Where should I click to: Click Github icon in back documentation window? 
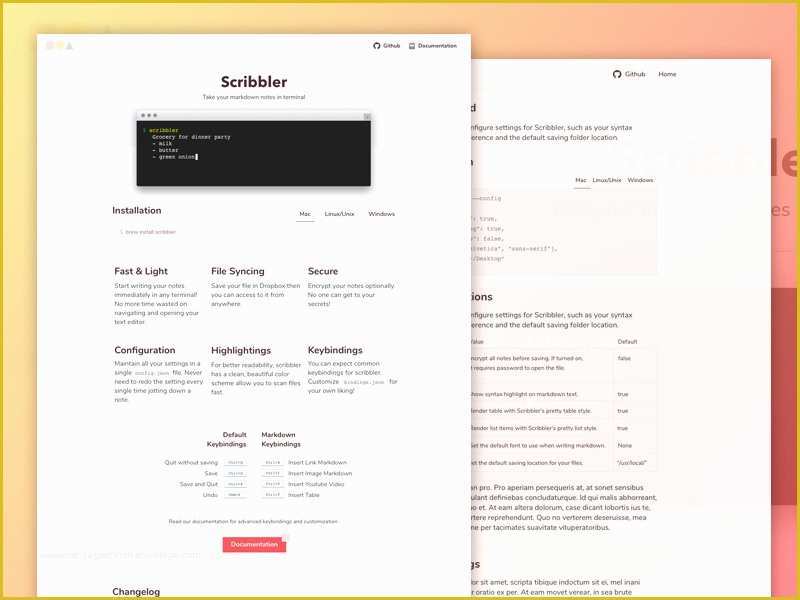point(617,74)
